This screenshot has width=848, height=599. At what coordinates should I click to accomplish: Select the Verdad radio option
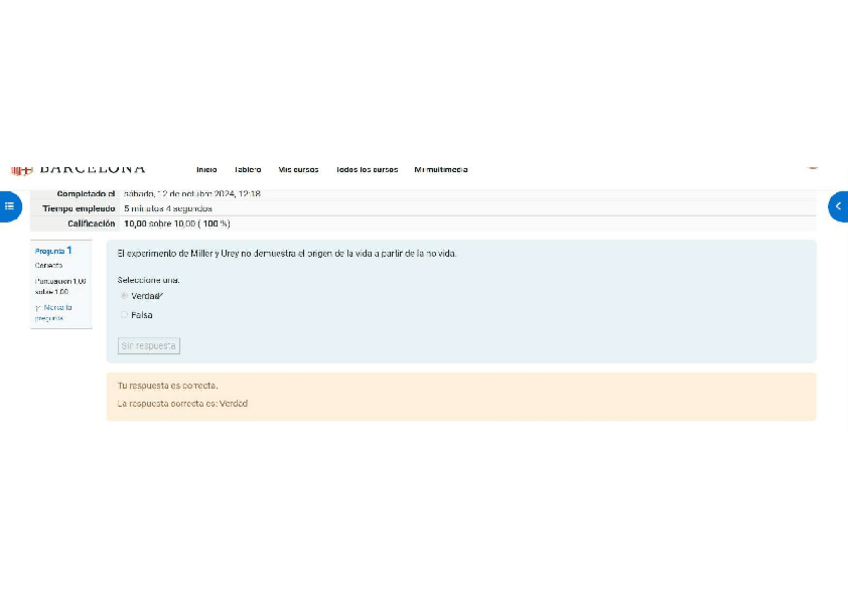(124, 296)
